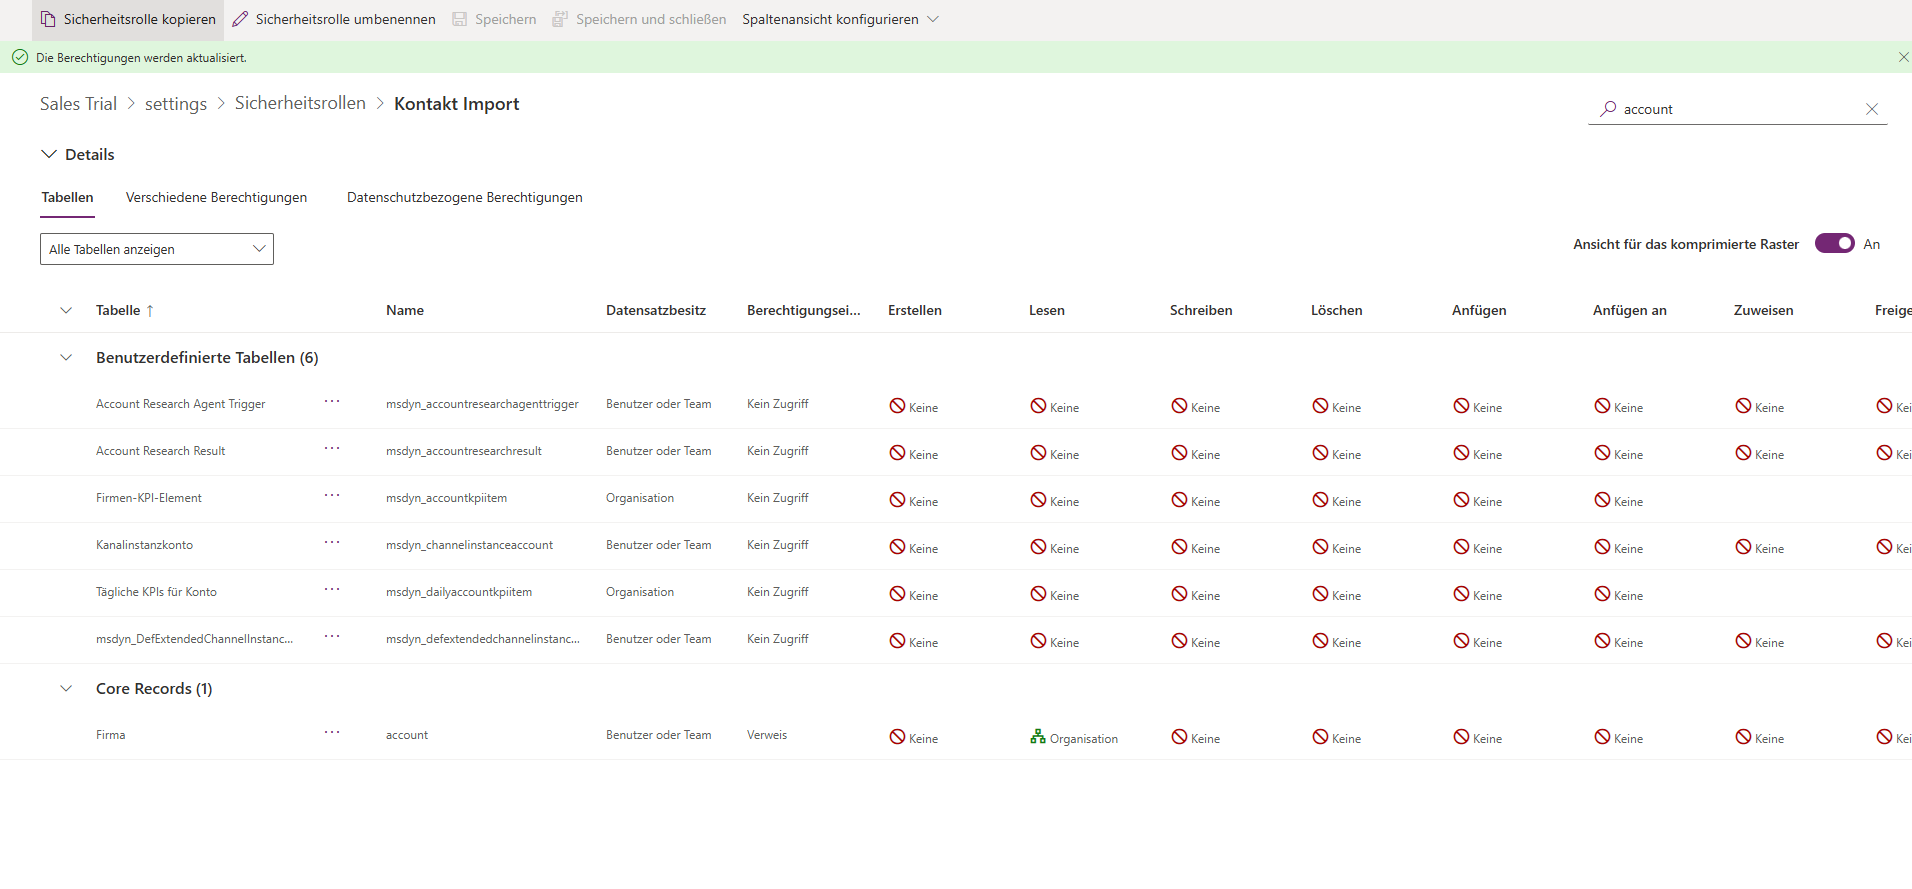
Task: Open more options for Firma row
Action: pyautogui.click(x=332, y=733)
